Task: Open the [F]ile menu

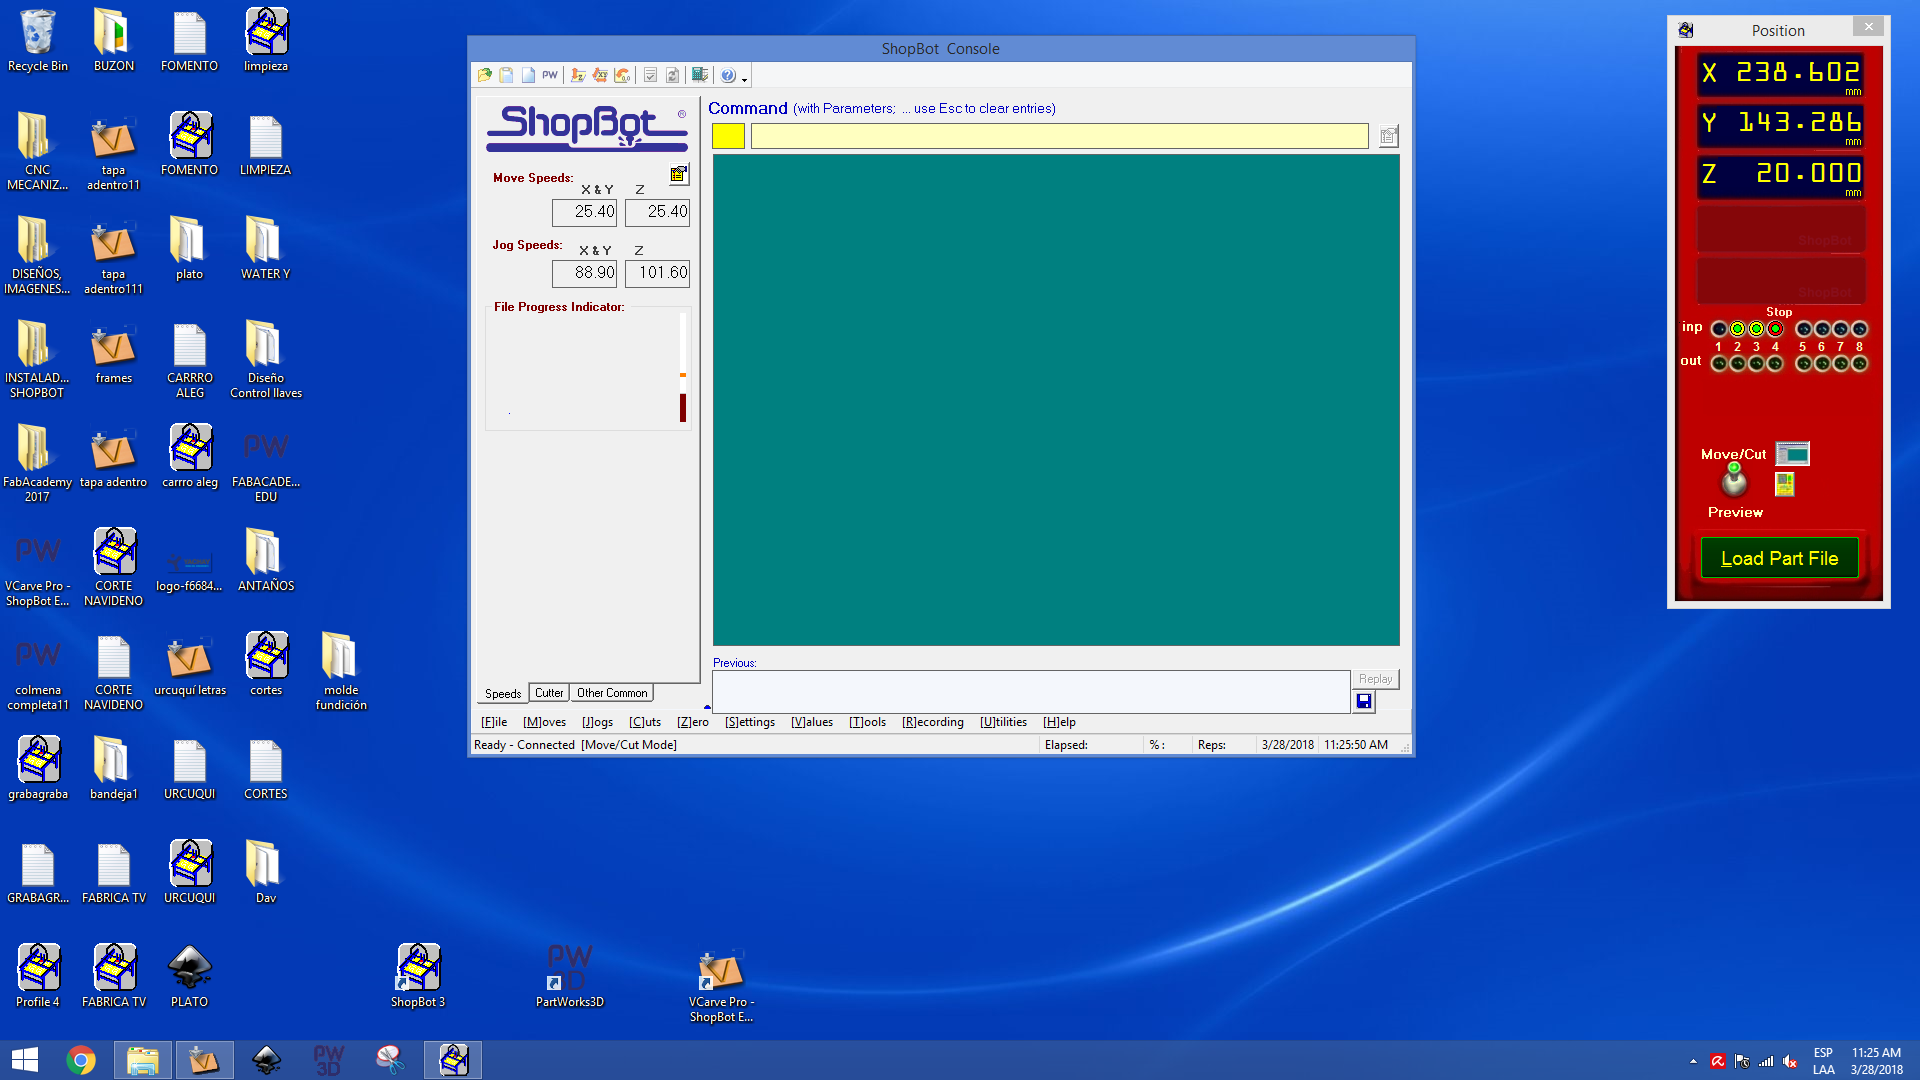Action: tap(494, 722)
